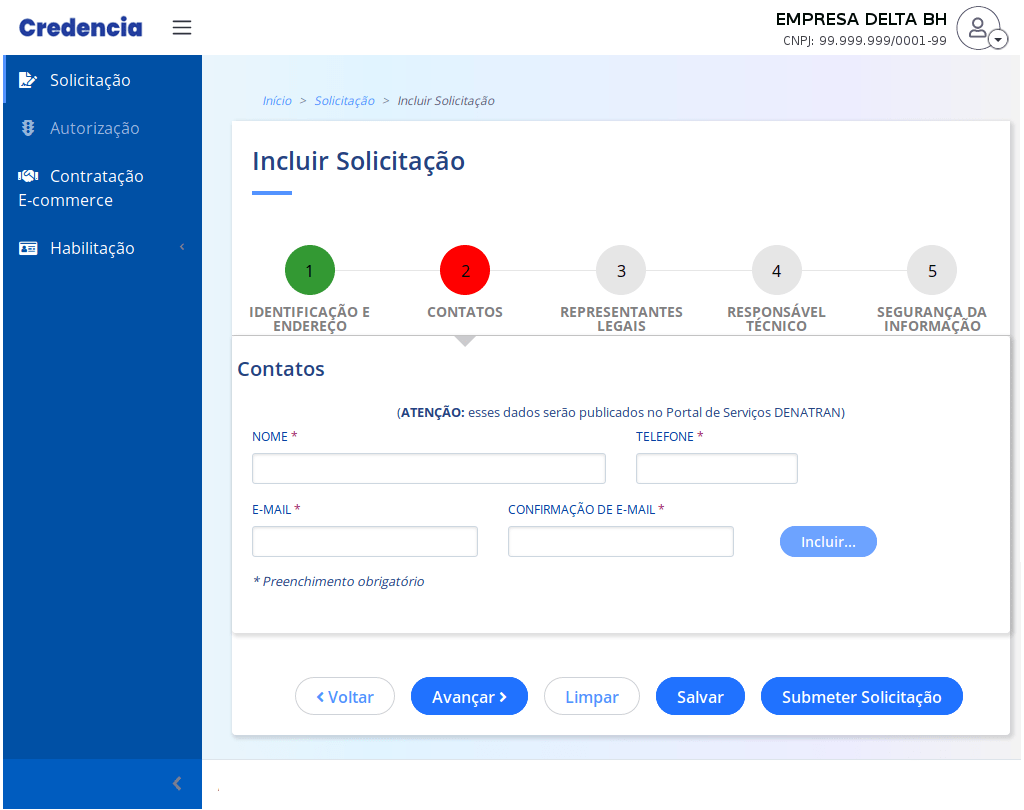Open step 5 Segurança da Informação

(x=932, y=271)
